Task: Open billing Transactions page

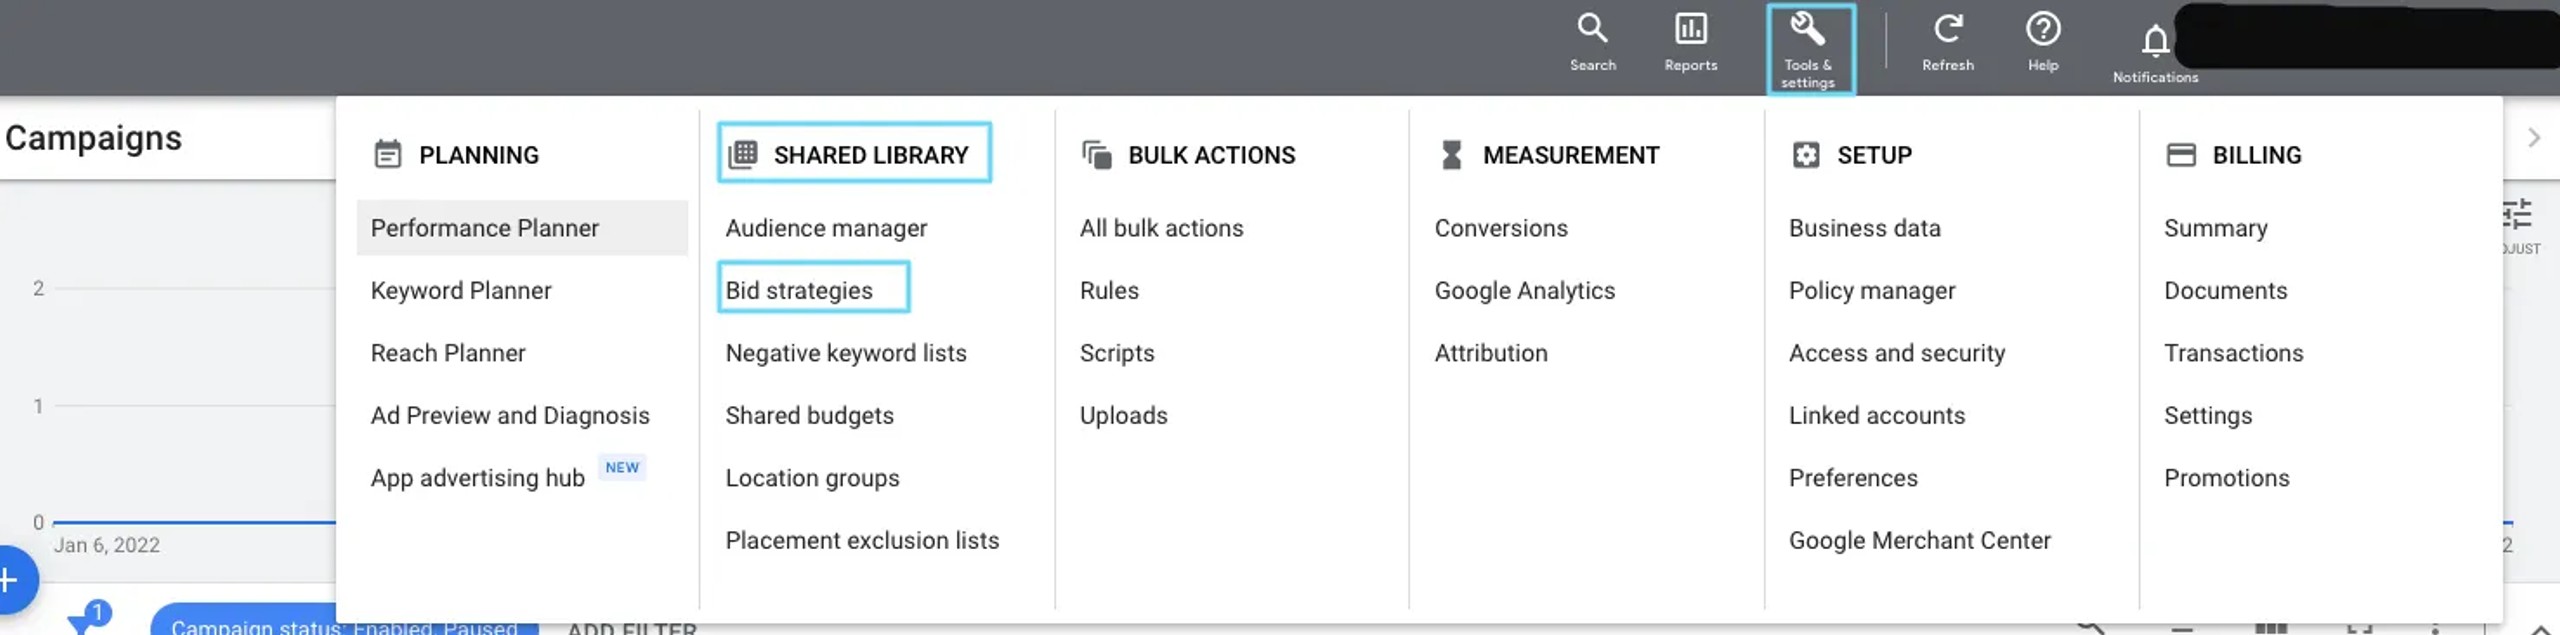Action: click(2233, 353)
